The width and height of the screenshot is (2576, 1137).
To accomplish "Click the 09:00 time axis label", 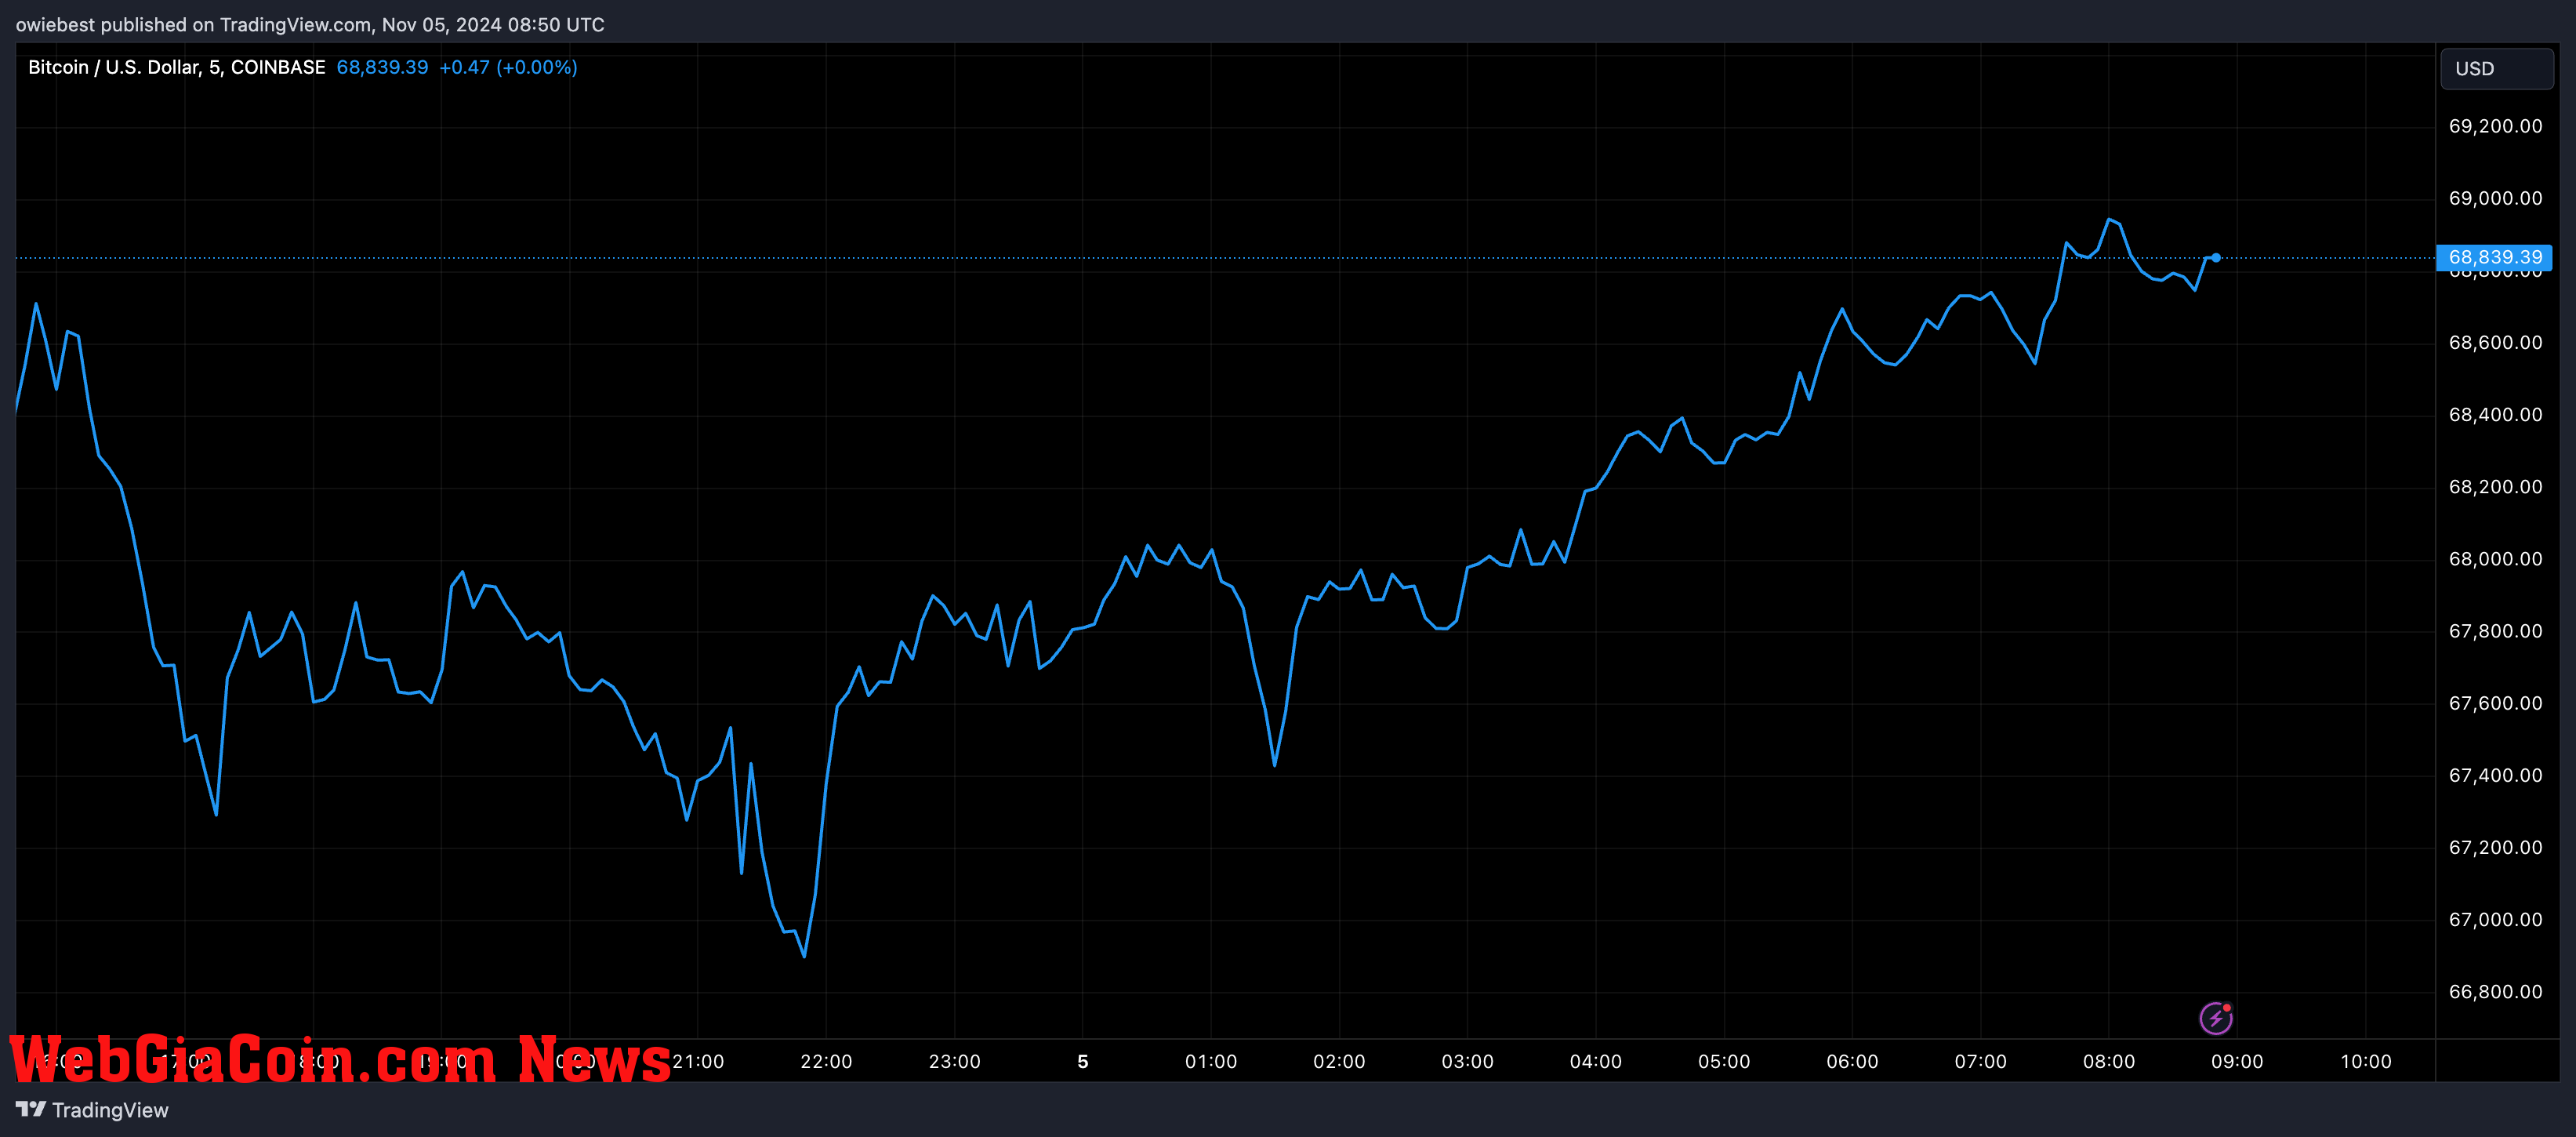I will coord(2237,1062).
